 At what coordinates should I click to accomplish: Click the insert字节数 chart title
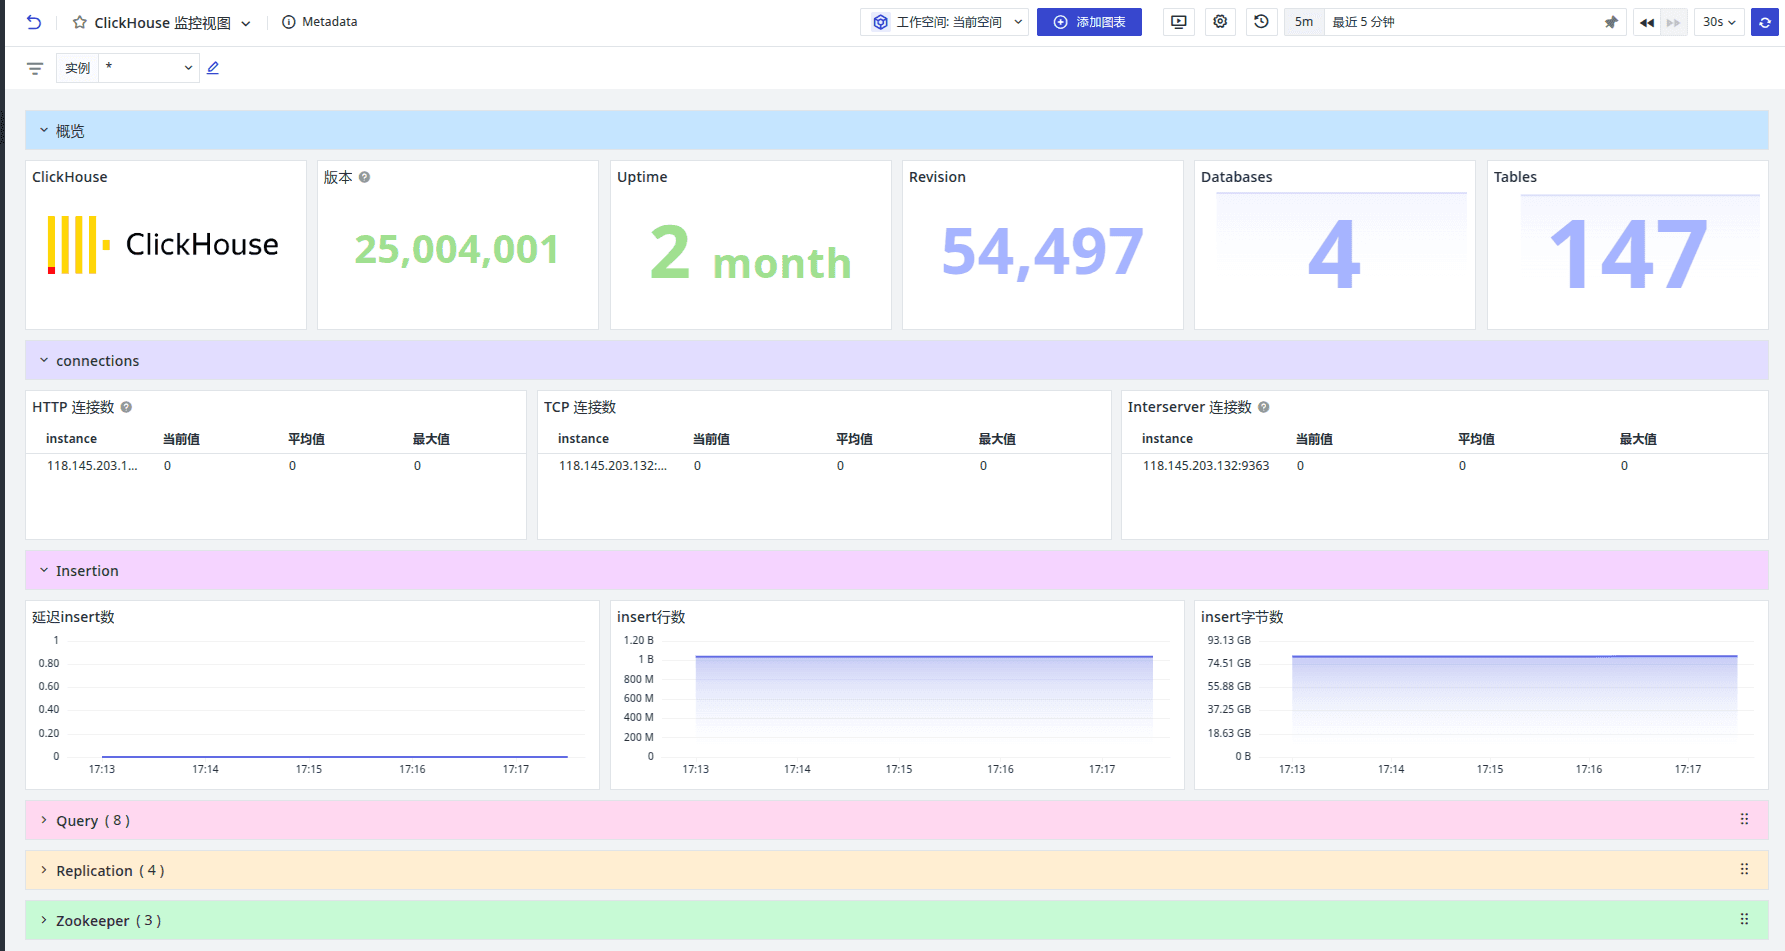tap(1242, 617)
